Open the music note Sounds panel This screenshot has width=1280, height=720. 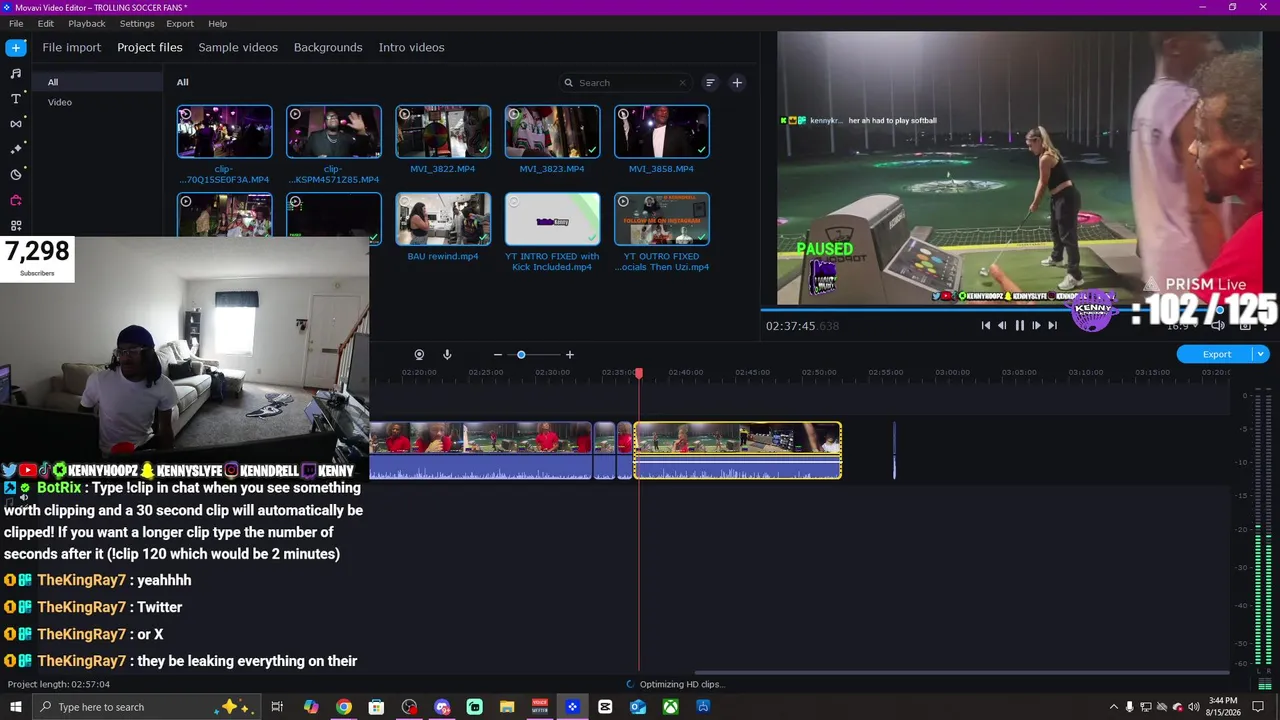click(16, 73)
